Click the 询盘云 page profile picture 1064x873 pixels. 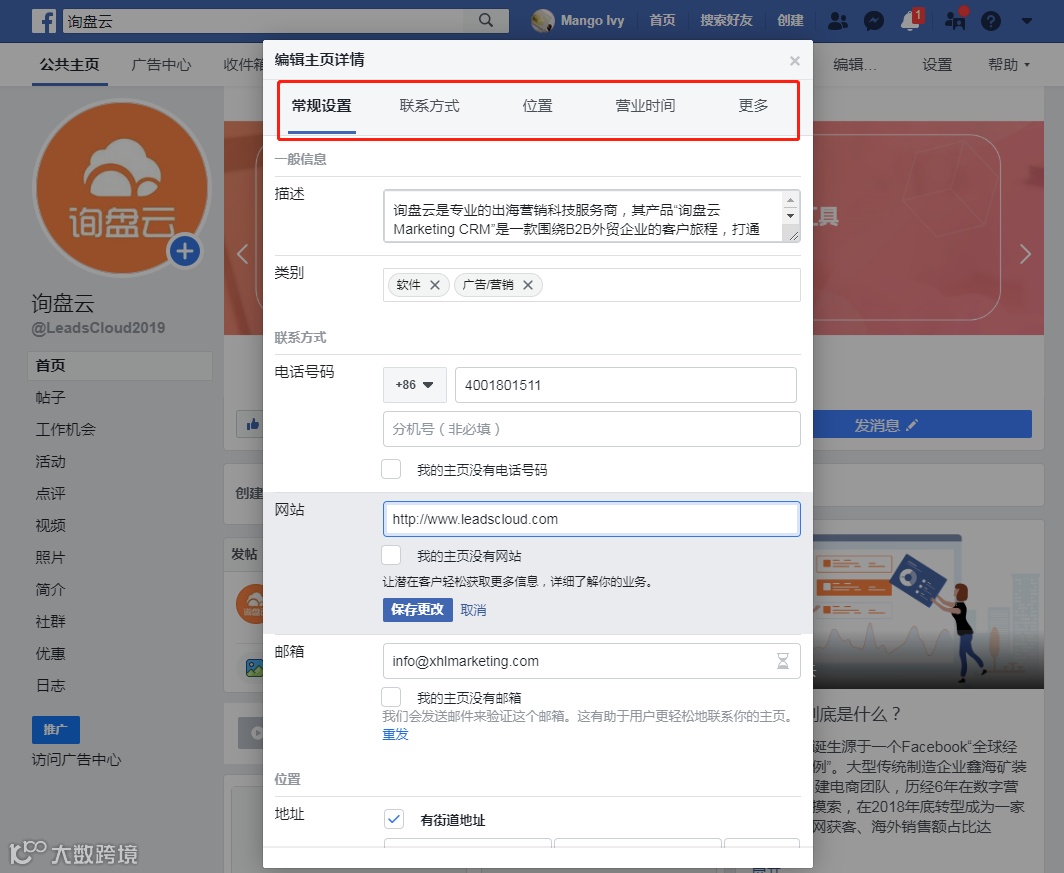pyautogui.click(x=122, y=188)
